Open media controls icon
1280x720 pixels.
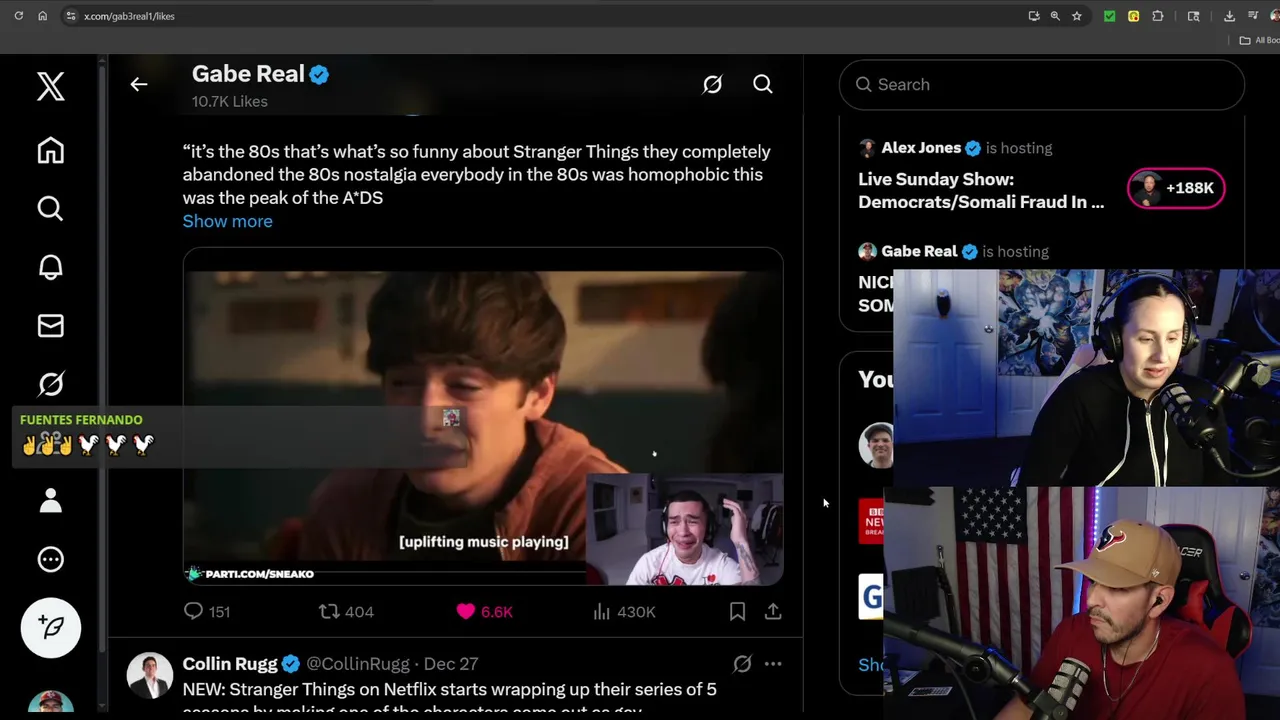[1253, 16]
